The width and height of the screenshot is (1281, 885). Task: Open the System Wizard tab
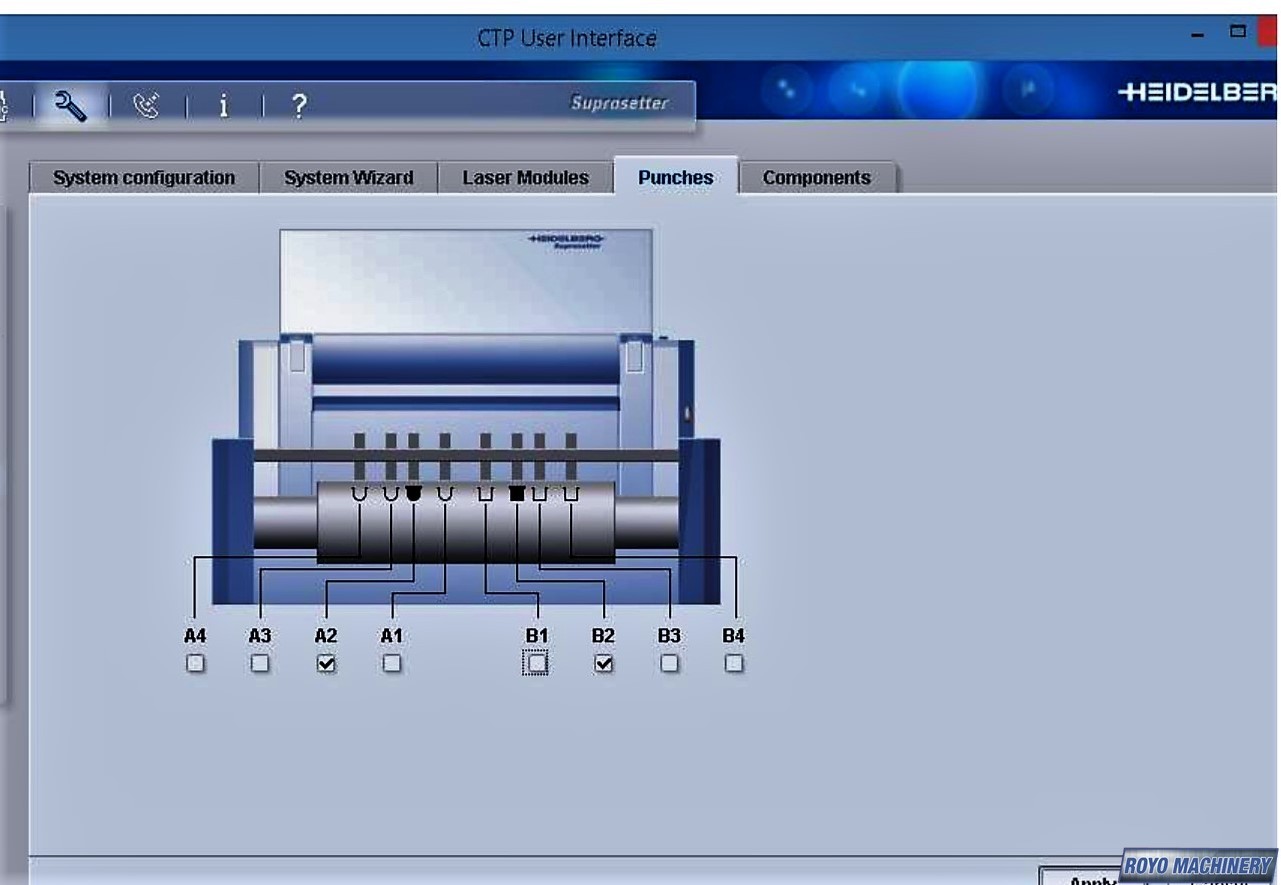(348, 178)
